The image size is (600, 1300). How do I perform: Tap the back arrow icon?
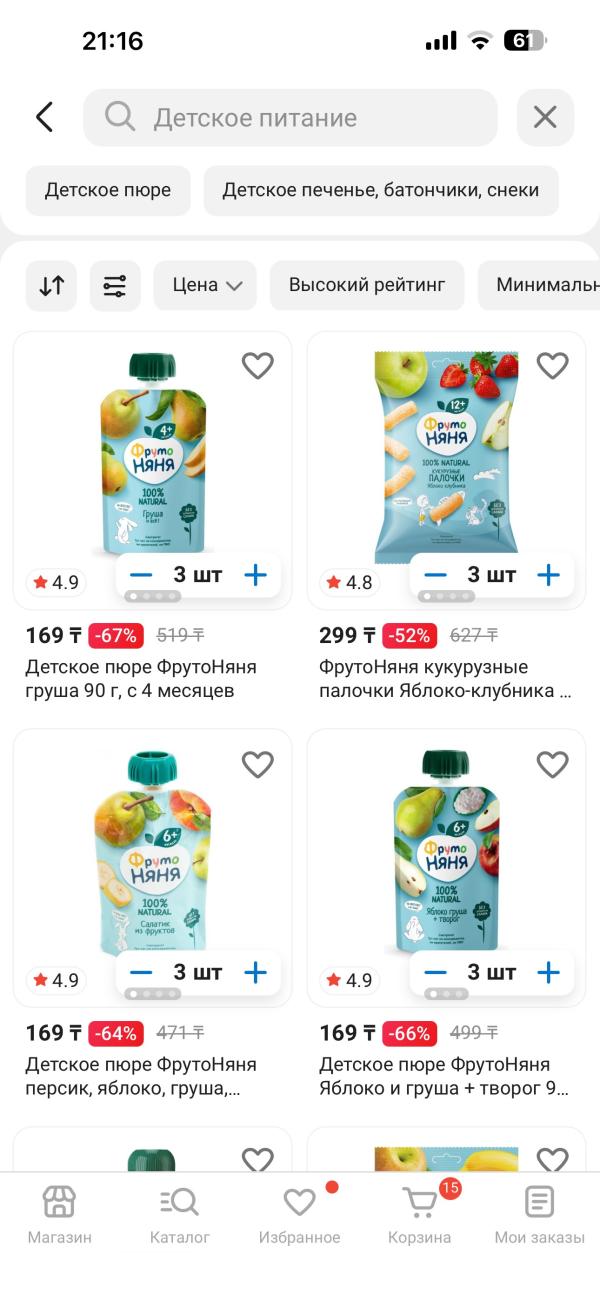tap(44, 117)
